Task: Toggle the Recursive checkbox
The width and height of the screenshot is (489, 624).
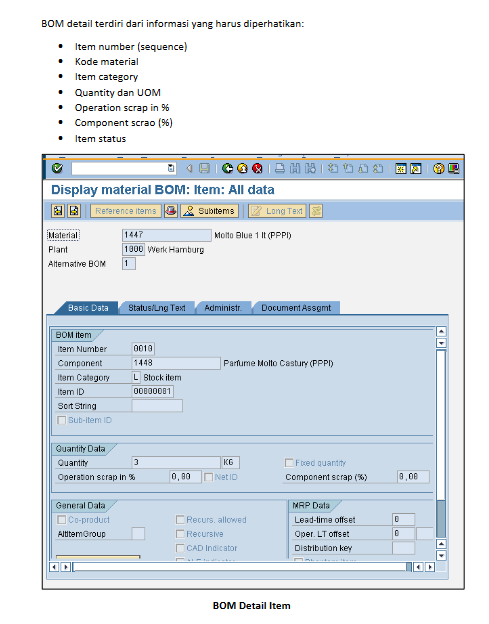Action: 180,534
